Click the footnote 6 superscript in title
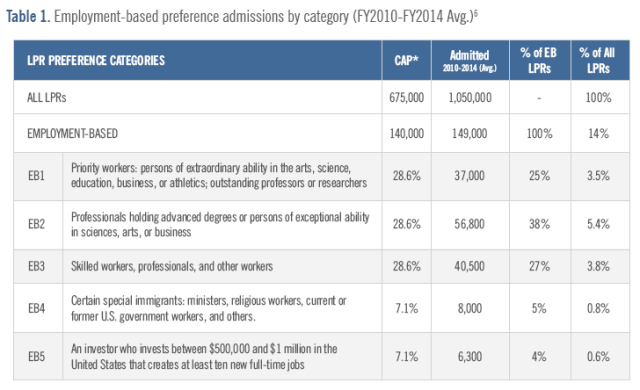The width and height of the screenshot is (640, 390). (x=476, y=12)
